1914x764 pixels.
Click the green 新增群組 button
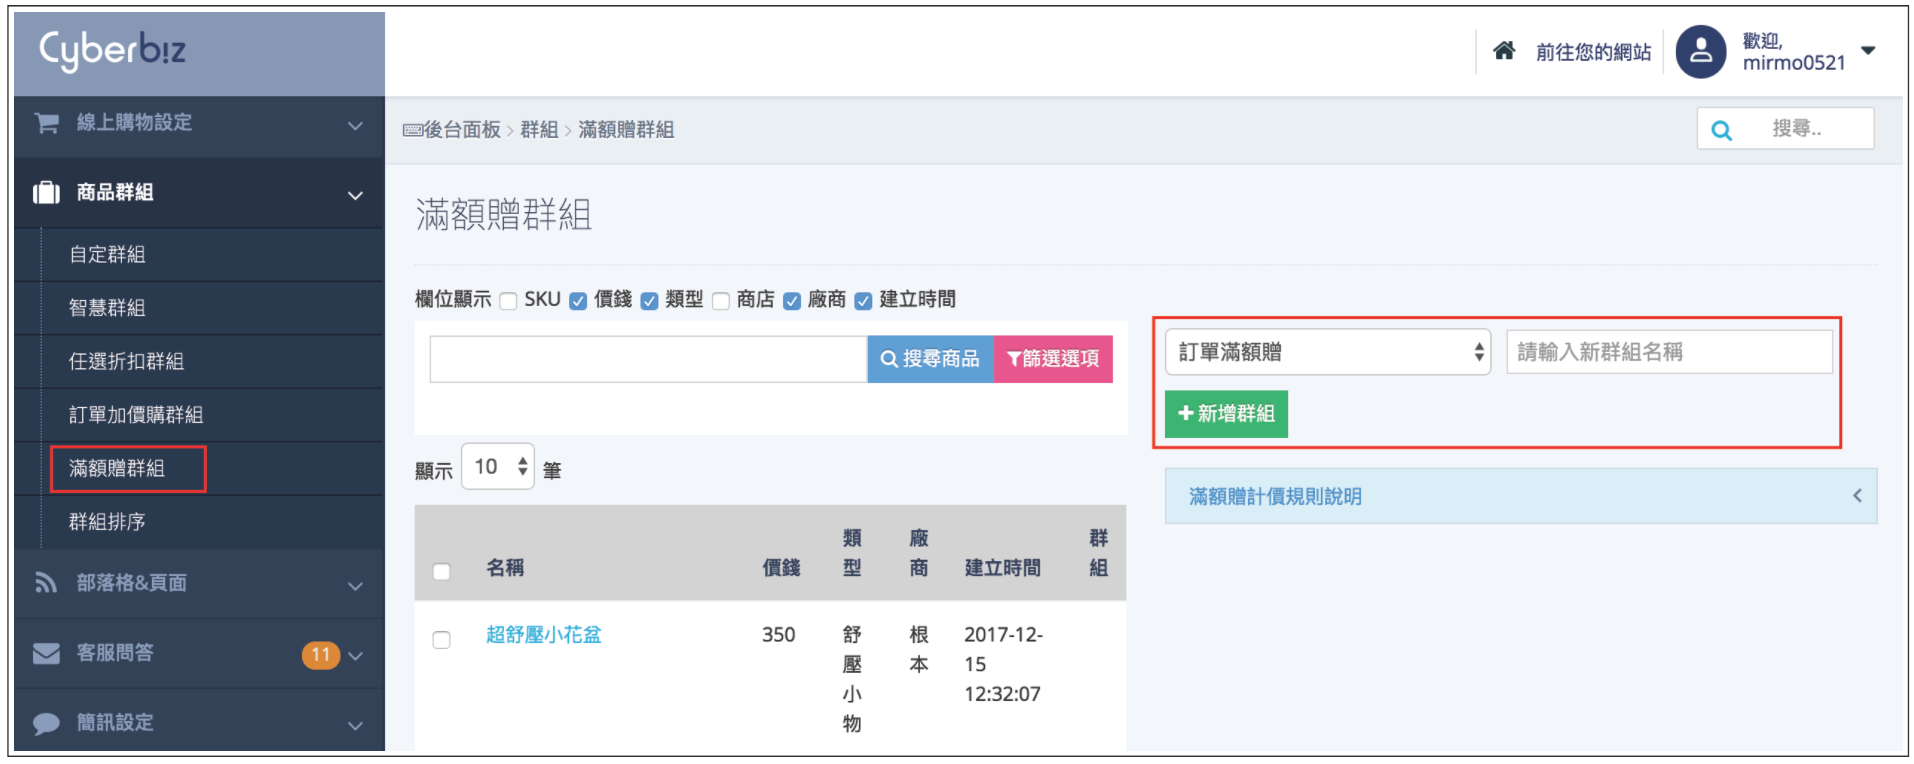[1226, 414]
